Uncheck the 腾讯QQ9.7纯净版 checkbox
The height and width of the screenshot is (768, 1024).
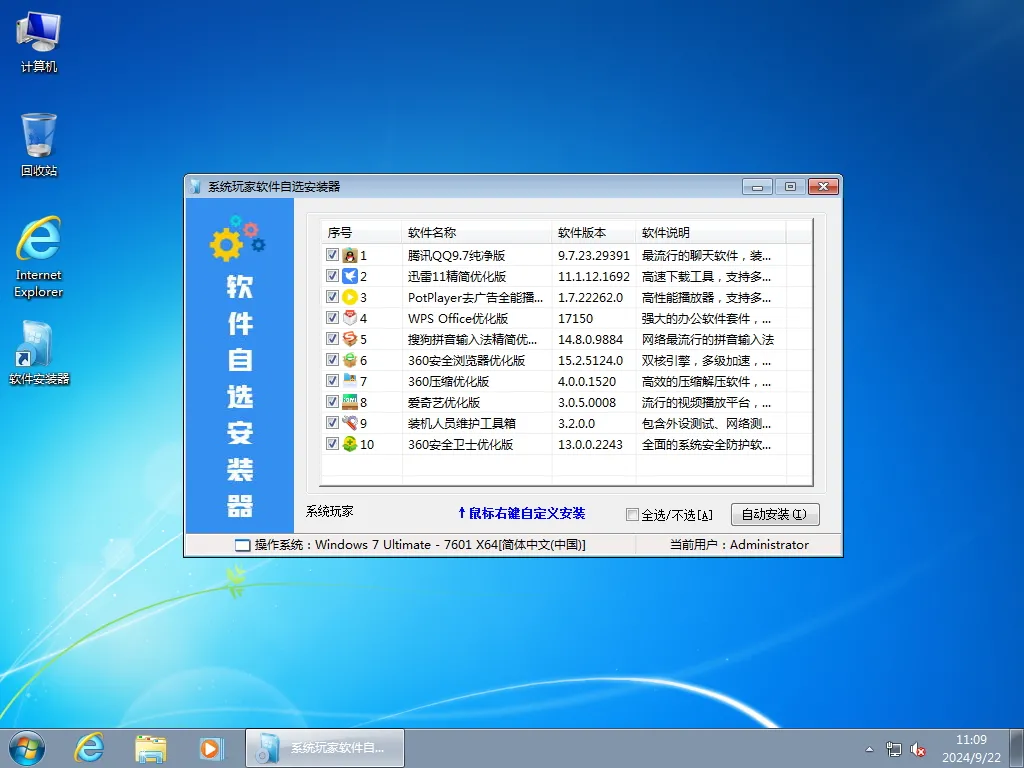tap(332, 255)
